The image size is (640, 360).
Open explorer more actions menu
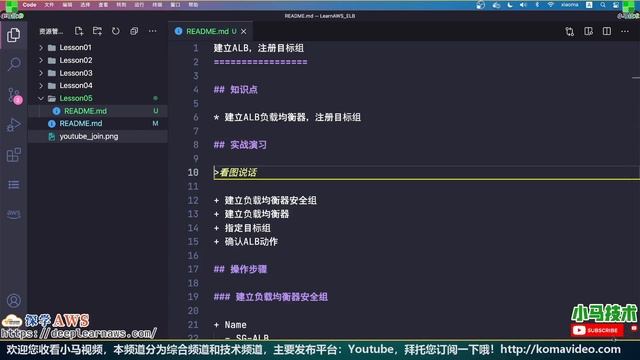click(x=152, y=31)
